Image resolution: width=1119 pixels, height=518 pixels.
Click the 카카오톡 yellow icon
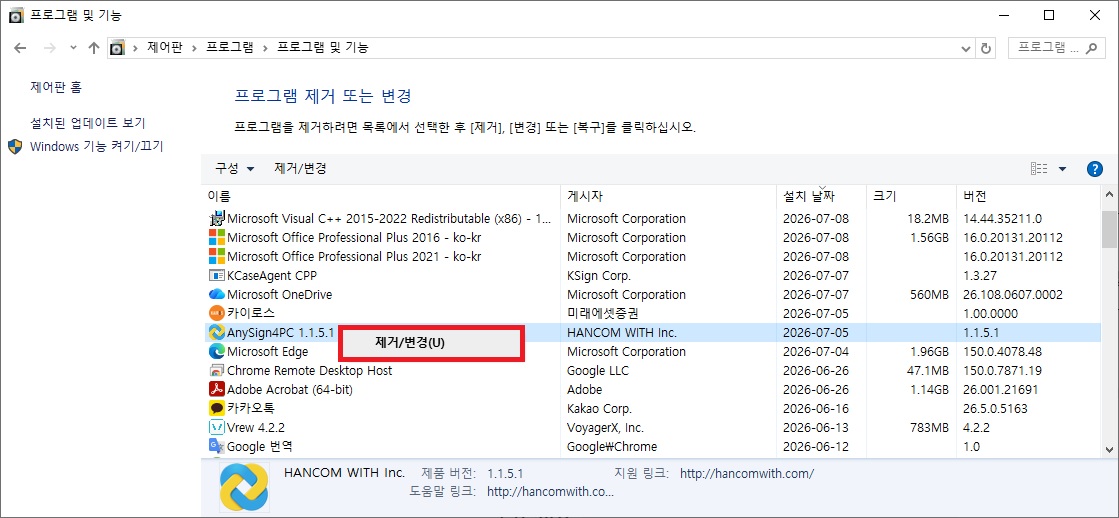[x=216, y=409]
